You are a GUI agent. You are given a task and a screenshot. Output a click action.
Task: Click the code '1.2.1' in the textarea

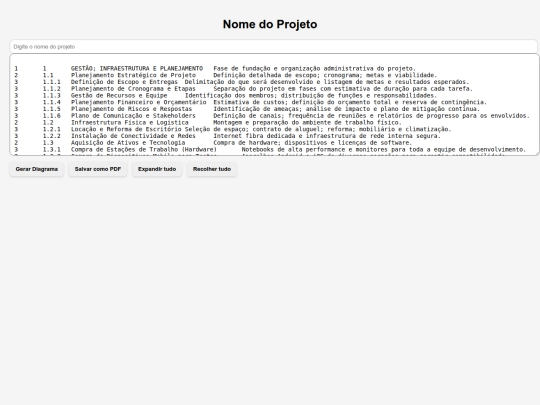[x=52, y=129]
